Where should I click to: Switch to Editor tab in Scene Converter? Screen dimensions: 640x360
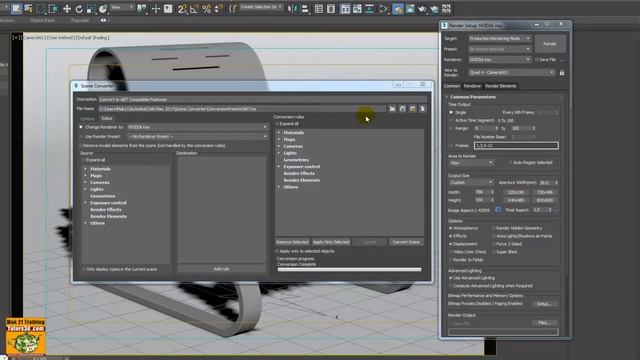(107, 118)
